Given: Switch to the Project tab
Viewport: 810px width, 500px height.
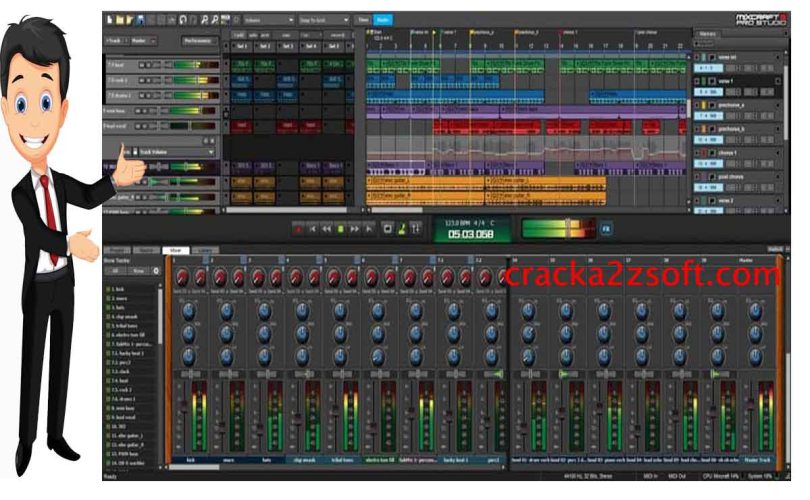Looking at the screenshot, I should (x=118, y=250).
